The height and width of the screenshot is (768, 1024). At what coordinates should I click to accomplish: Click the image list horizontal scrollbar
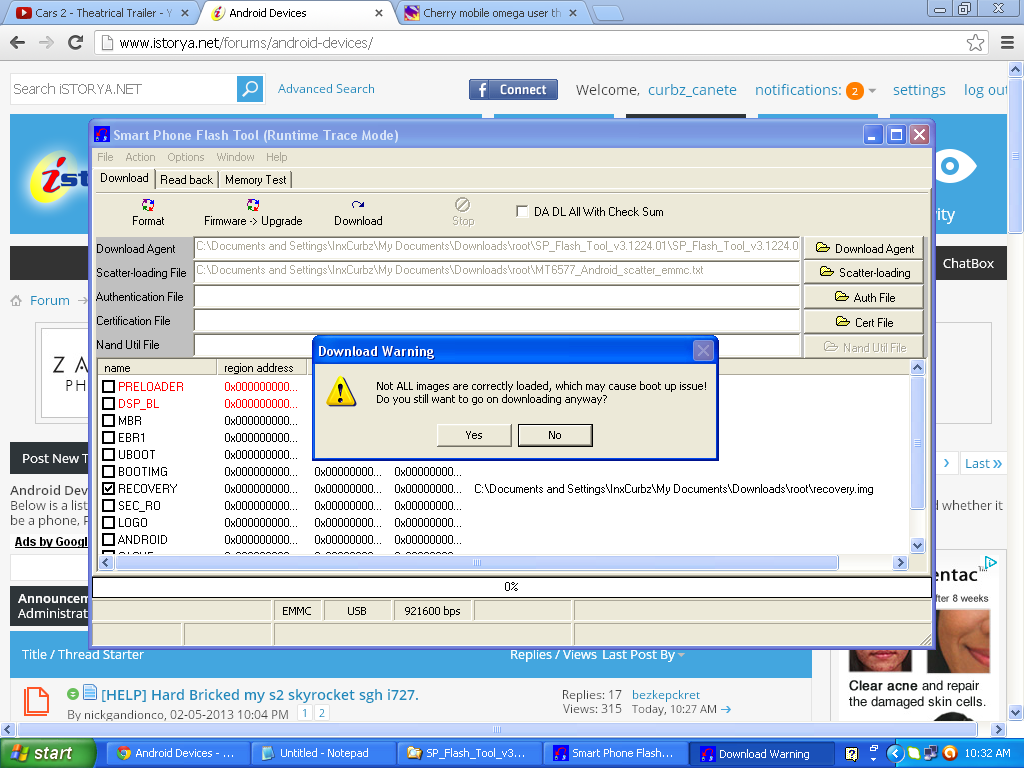pos(477,562)
